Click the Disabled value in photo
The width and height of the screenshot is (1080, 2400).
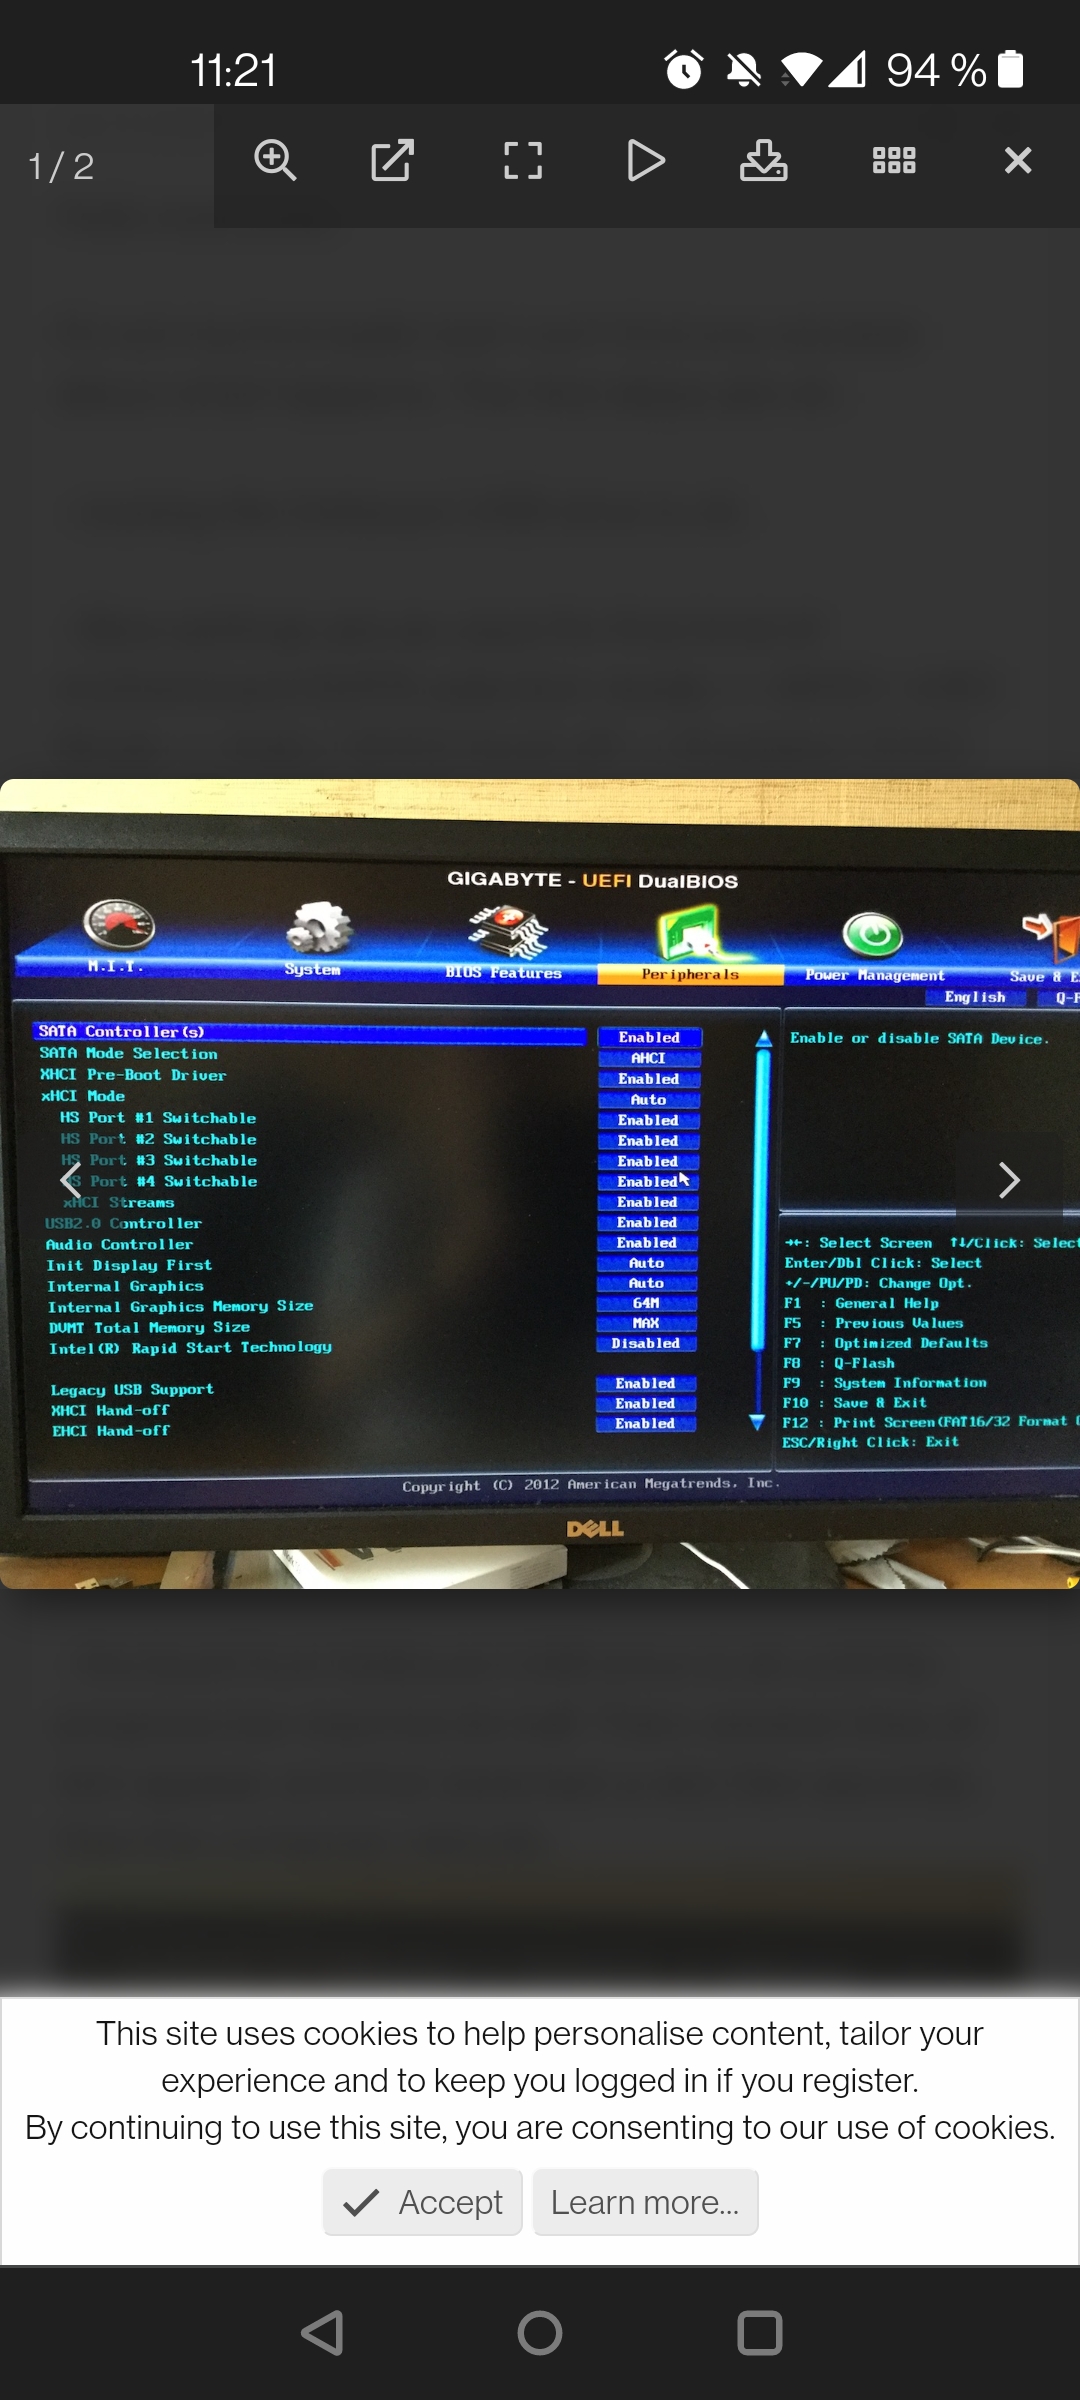coord(646,1343)
